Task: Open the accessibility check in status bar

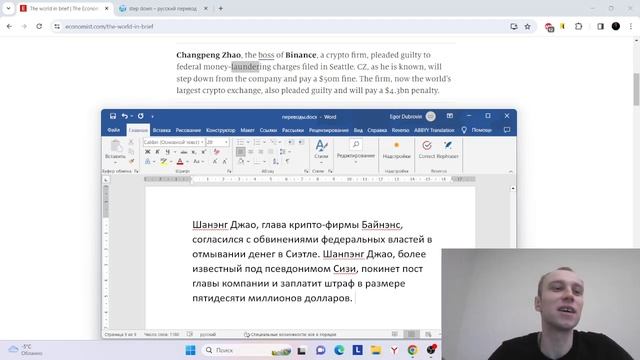Action: coord(290,334)
